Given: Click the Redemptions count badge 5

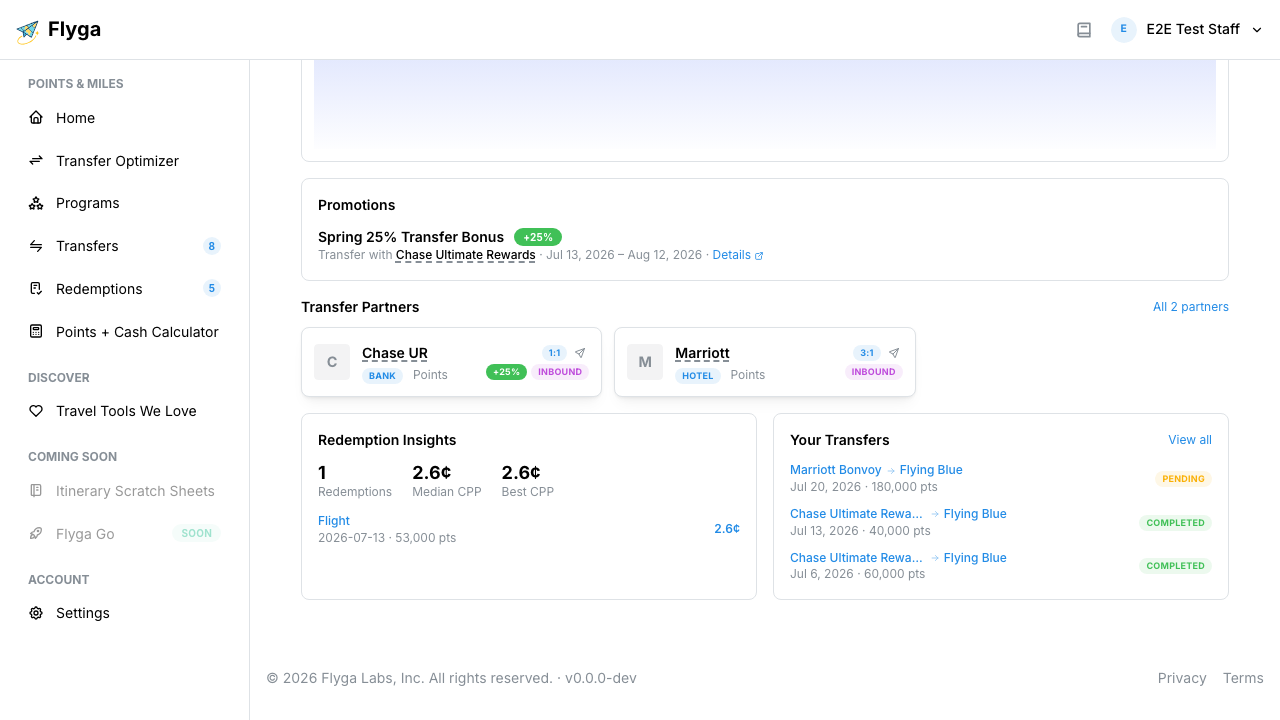Looking at the screenshot, I should 211,289.
